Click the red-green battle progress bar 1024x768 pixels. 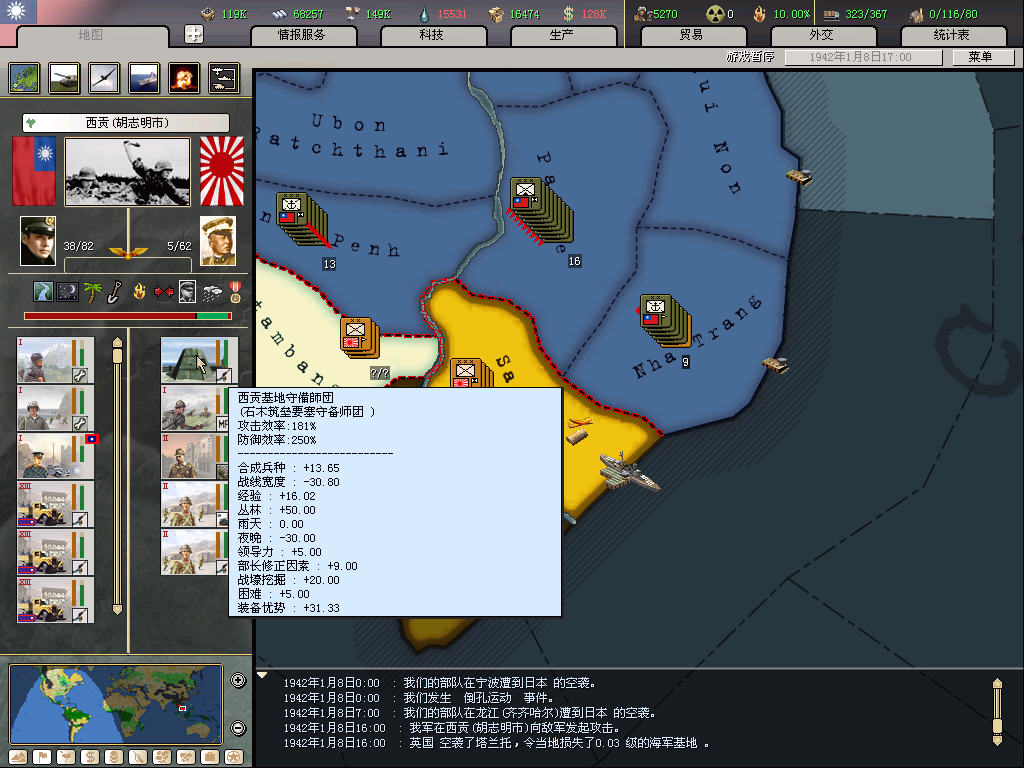tap(128, 316)
